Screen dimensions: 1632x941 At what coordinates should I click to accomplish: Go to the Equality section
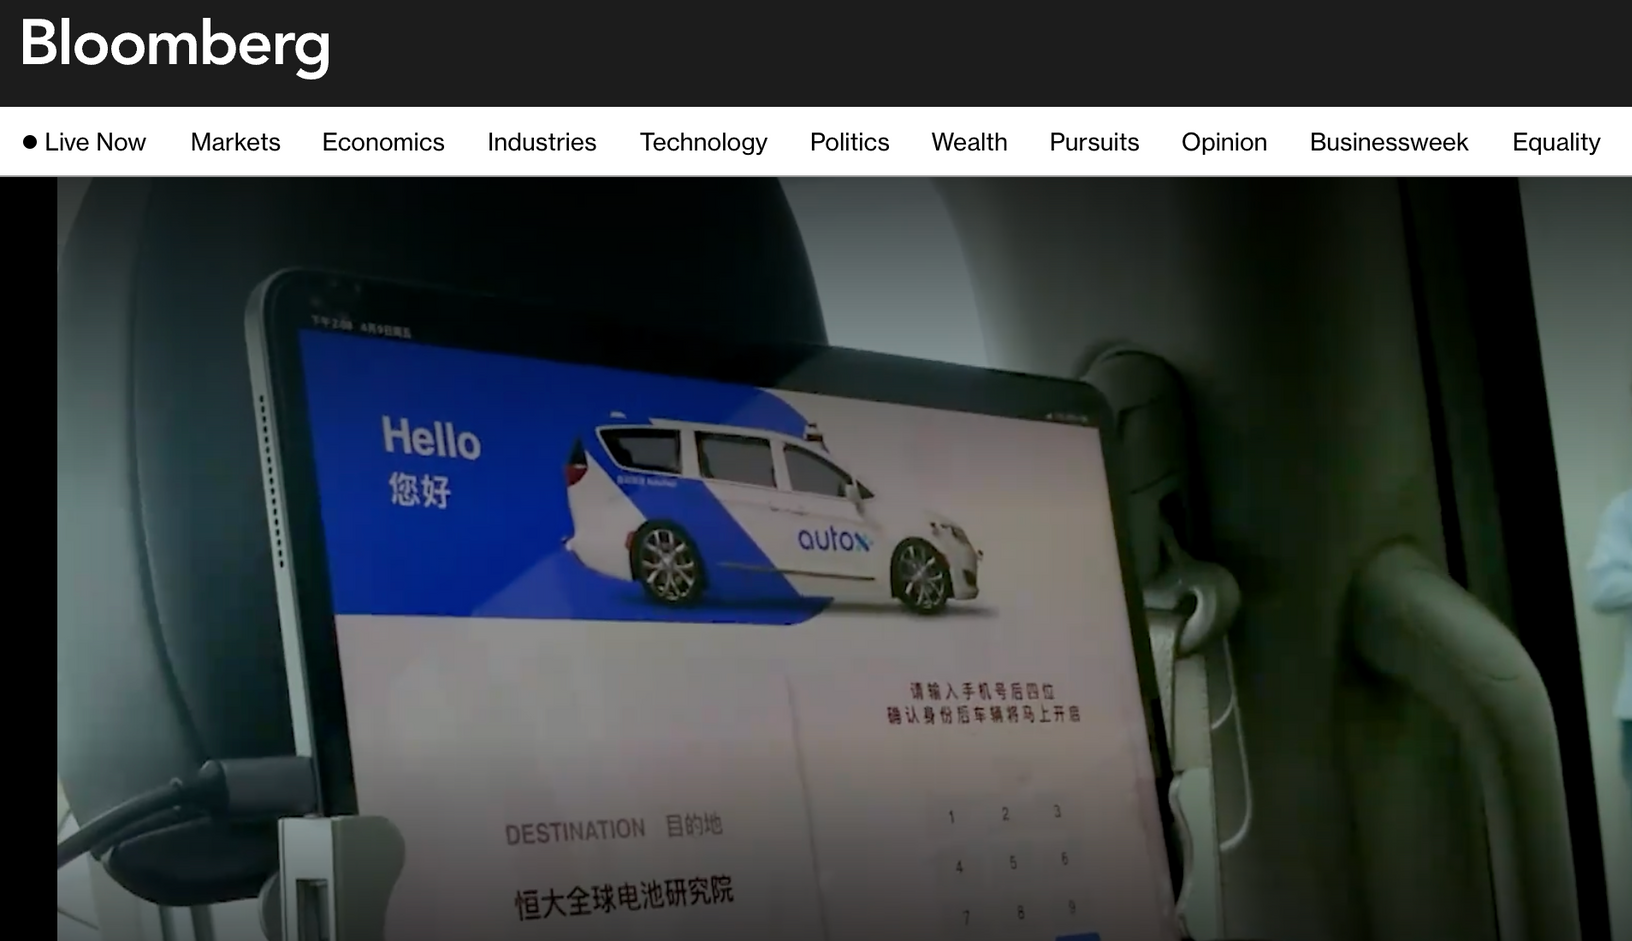click(x=1556, y=142)
